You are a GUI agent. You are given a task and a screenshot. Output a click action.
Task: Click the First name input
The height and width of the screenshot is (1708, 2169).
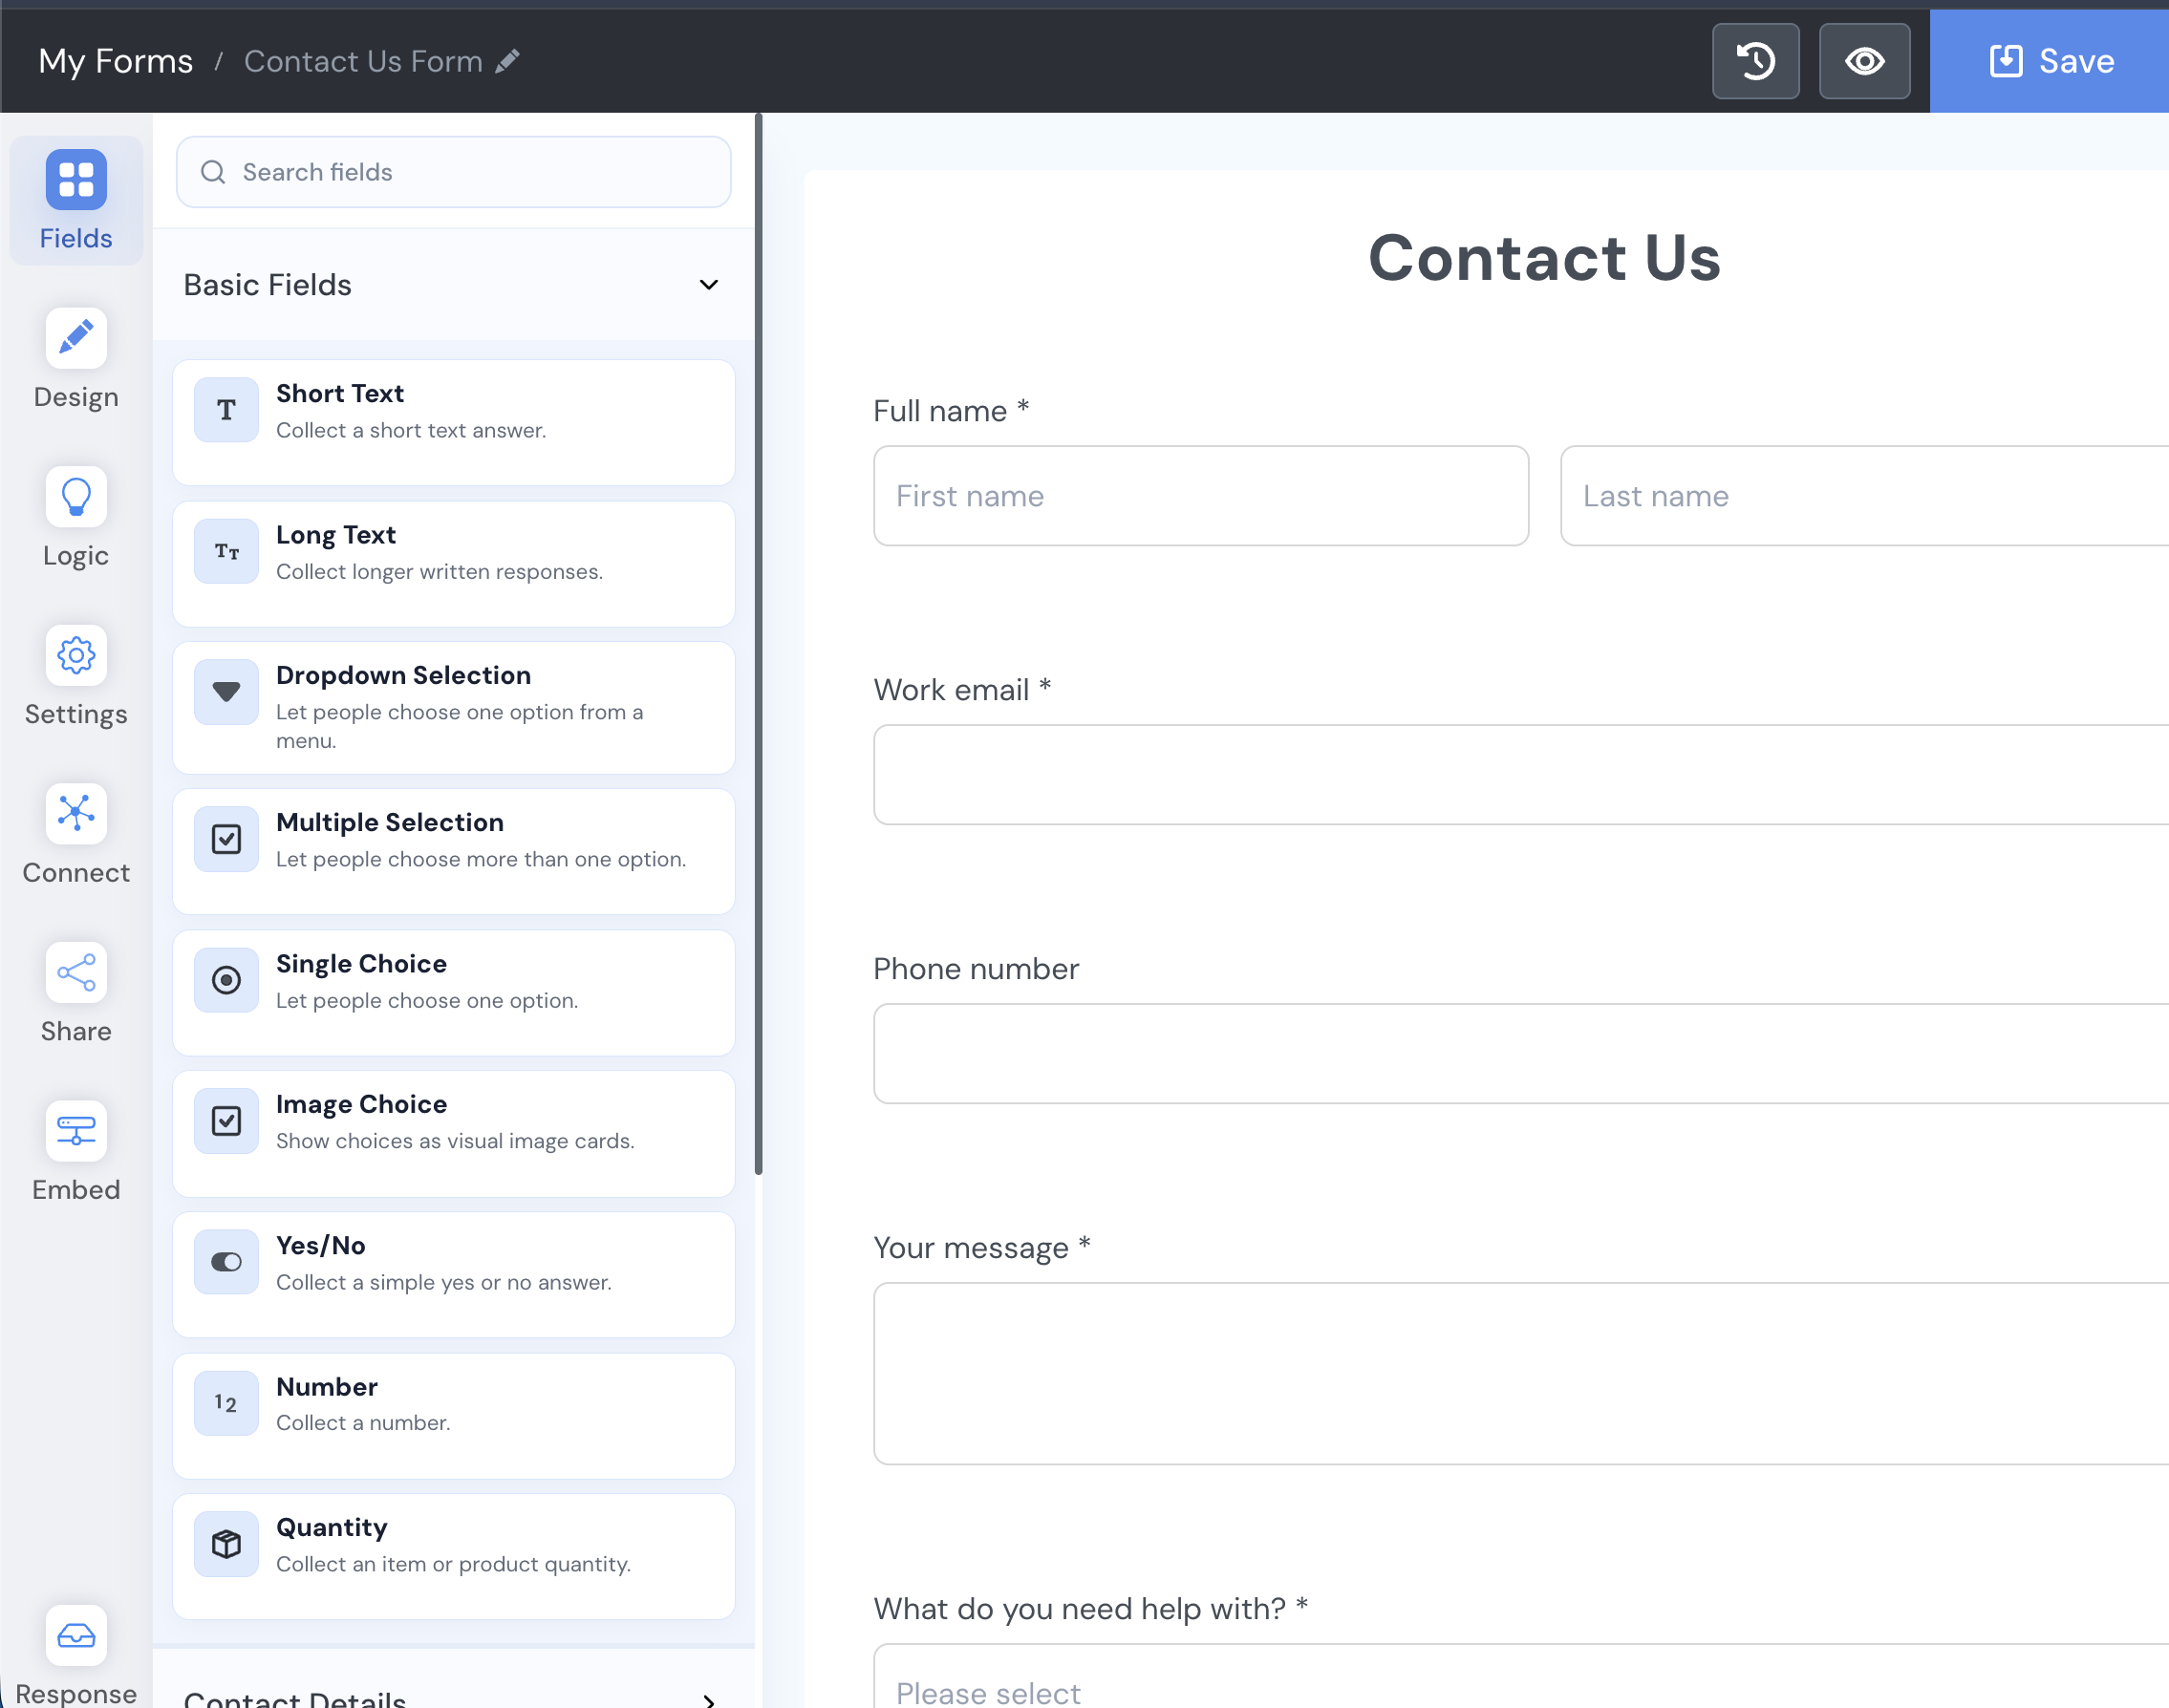coord(1201,496)
